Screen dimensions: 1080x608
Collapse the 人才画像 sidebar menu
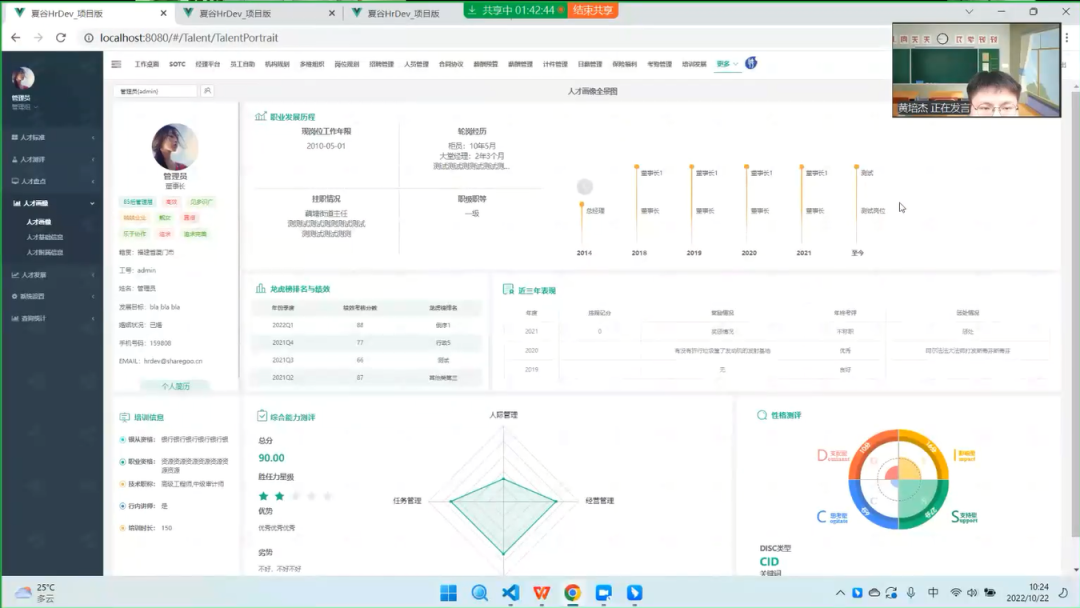(52, 204)
